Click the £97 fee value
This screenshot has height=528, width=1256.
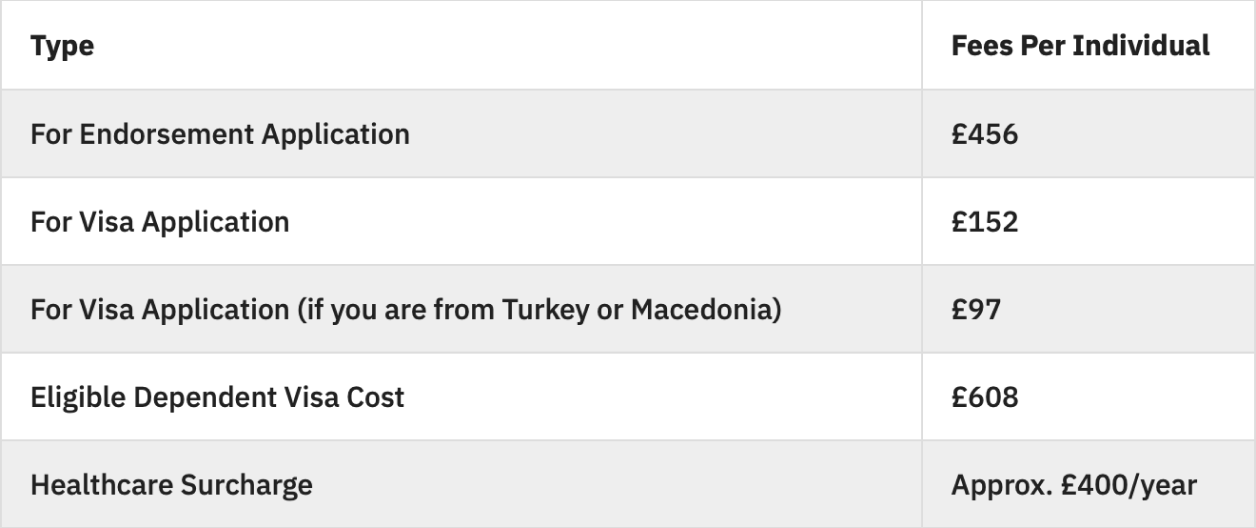click(x=975, y=309)
